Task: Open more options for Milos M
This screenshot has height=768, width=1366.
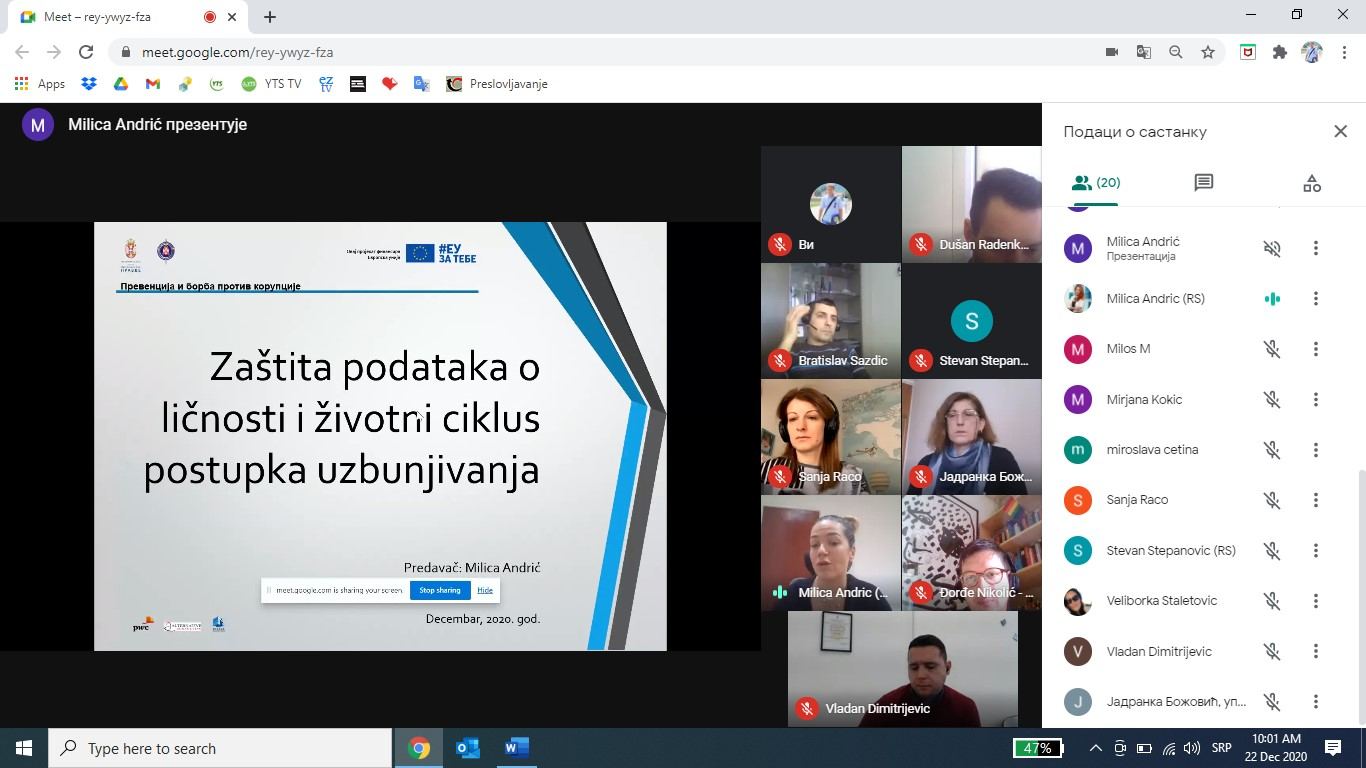Action: click(x=1316, y=349)
